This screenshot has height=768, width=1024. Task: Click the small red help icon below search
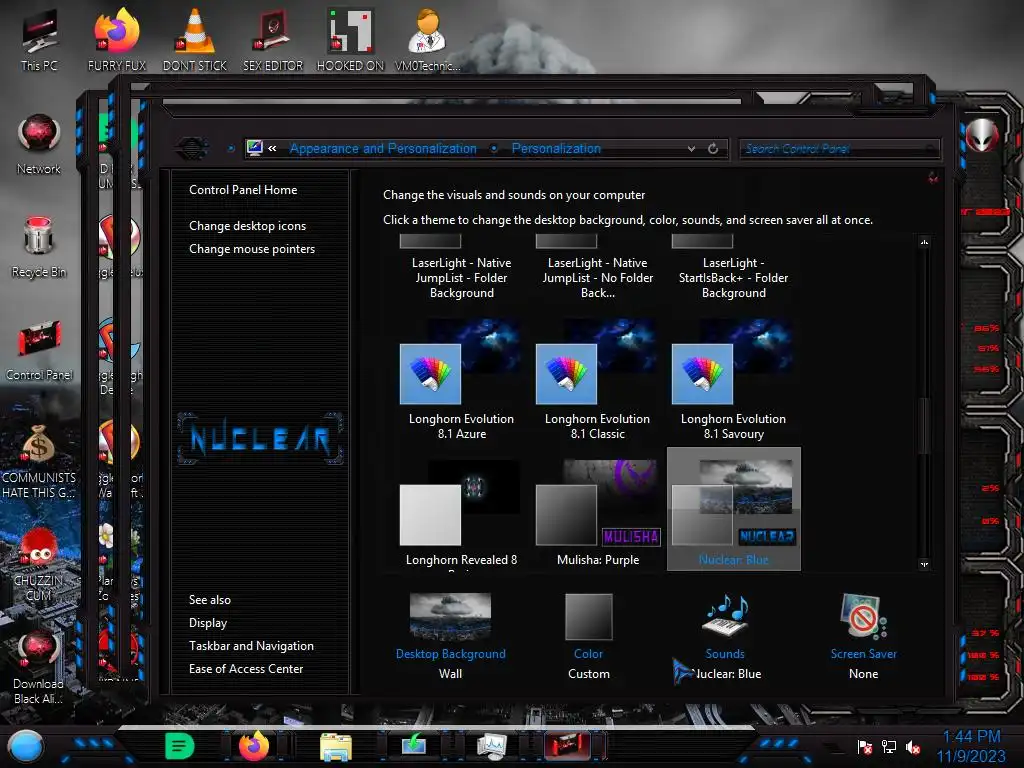933,178
